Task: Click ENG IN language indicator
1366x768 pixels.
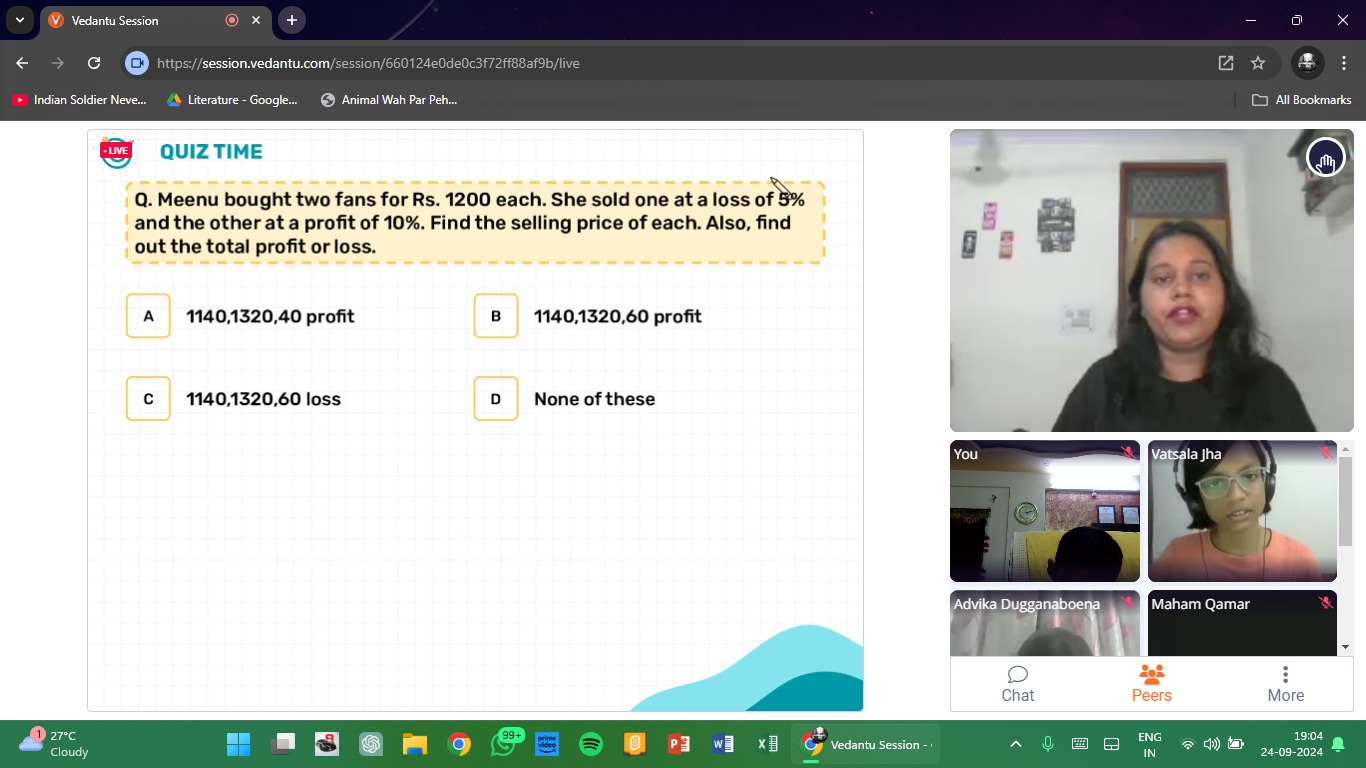Action: point(1149,744)
